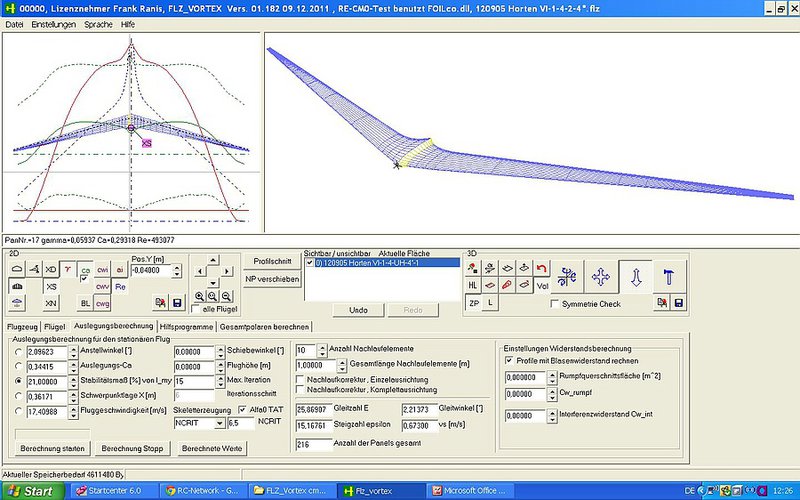Click the 2D save (floppy disk) icon

177,301
